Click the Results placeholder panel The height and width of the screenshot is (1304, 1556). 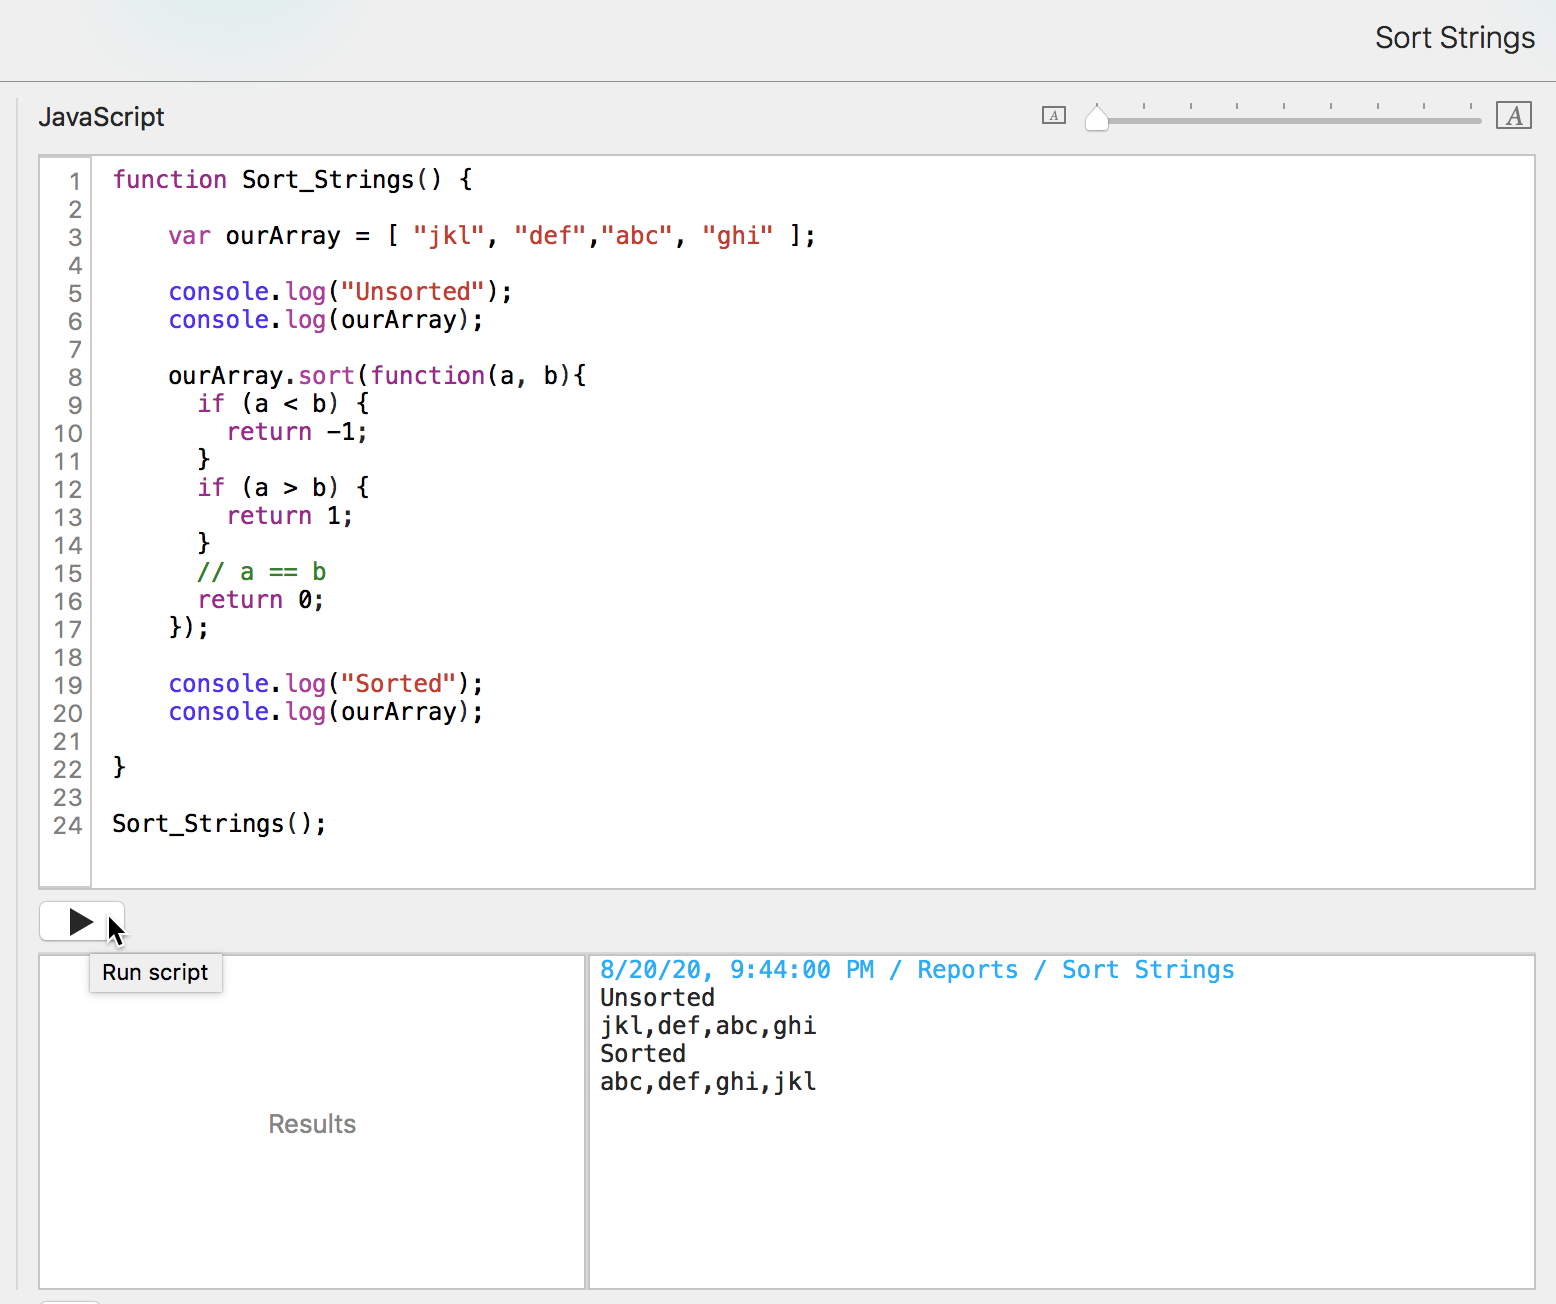click(312, 1124)
